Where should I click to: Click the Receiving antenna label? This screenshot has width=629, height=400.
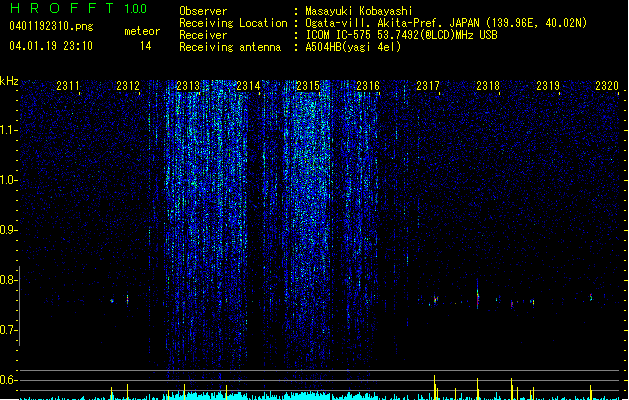click(230, 47)
